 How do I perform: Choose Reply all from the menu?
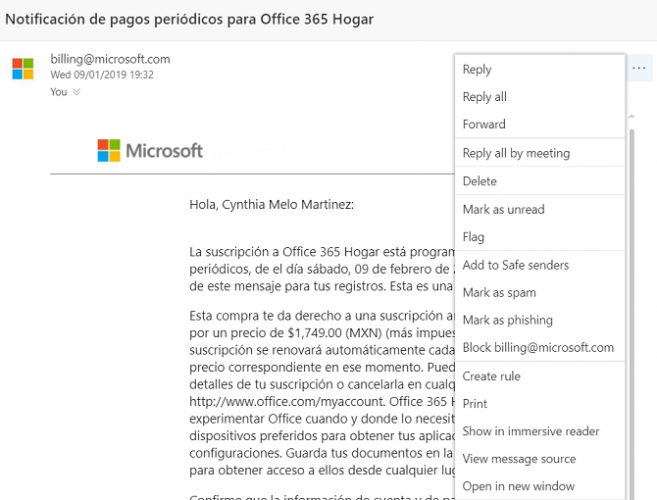click(x=540, y=97)
